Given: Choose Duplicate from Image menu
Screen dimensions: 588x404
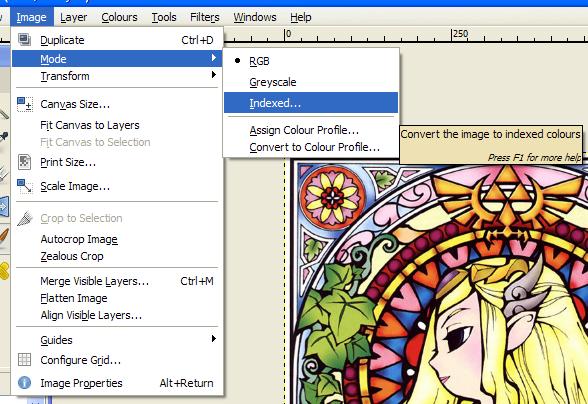Looking at the screenshot, I should (117, 40).
